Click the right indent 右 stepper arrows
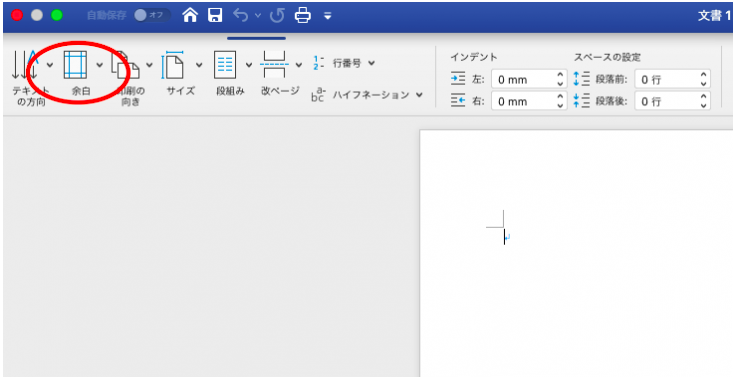 [x=560, y=101]
